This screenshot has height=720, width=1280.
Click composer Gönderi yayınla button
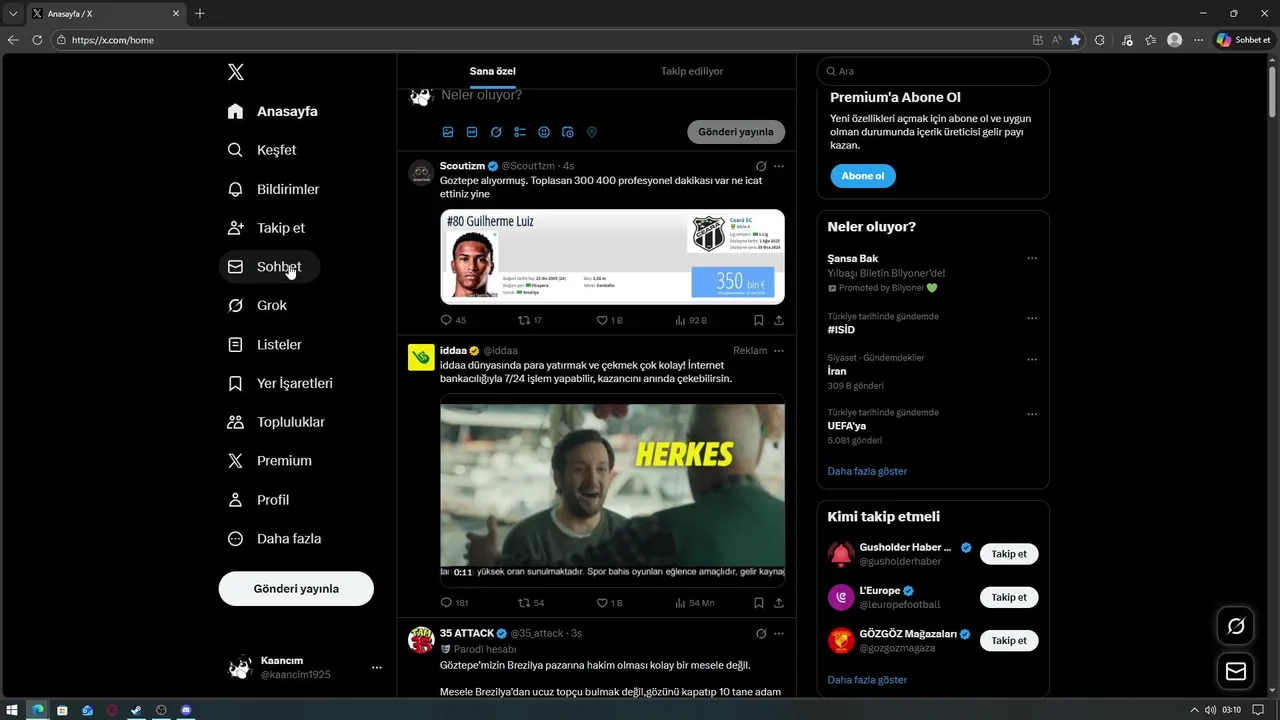(736, 132)
